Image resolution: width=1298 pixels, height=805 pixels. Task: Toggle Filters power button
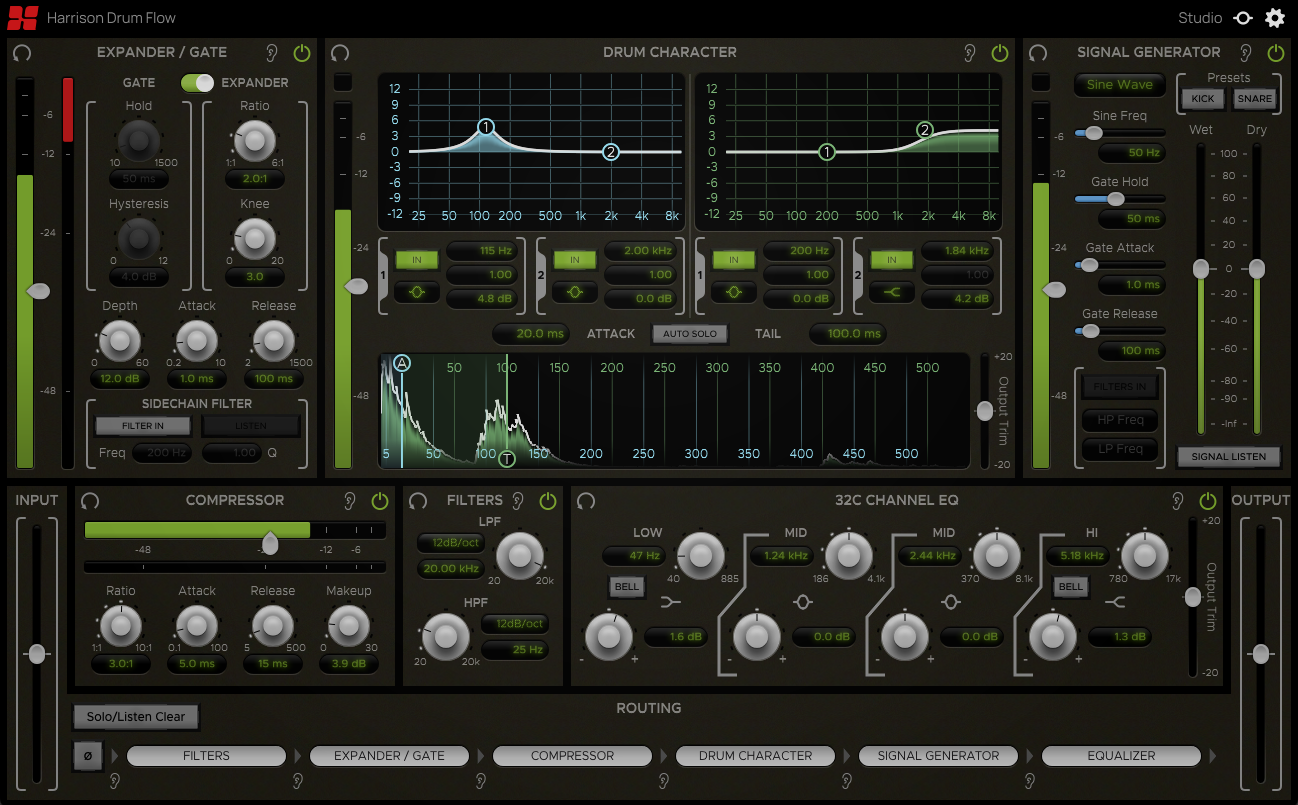pyautogui.click(x=548, y=501)
